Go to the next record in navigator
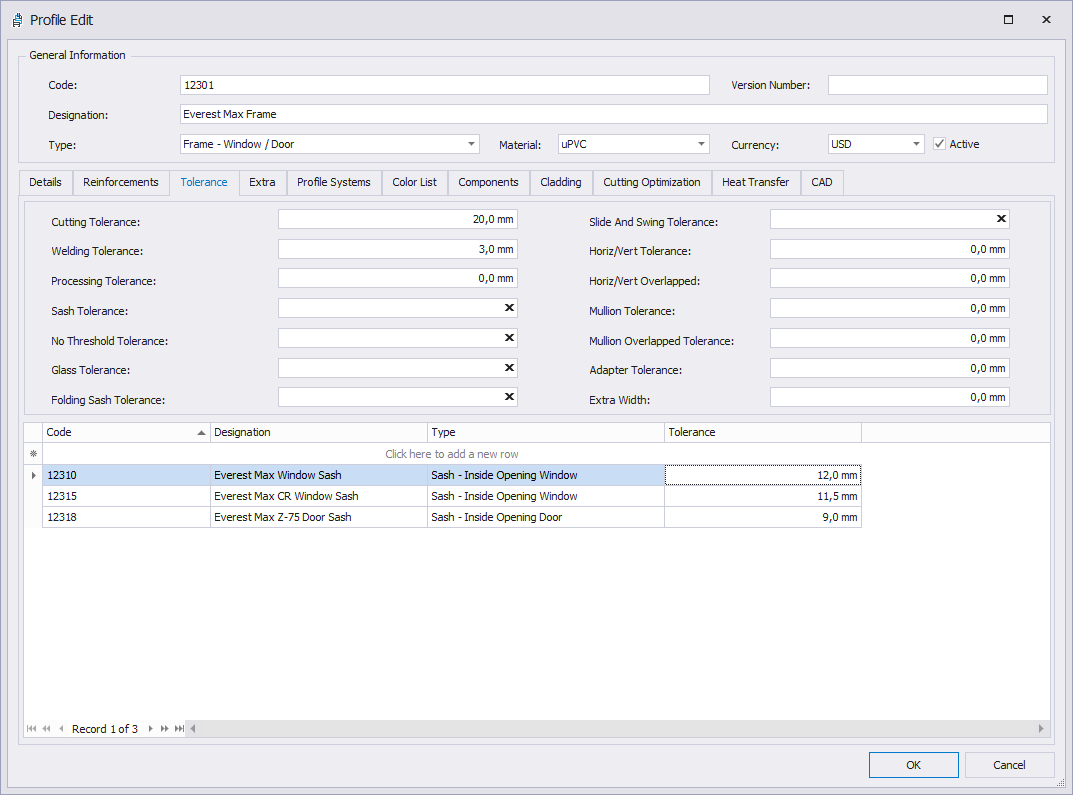This screenshot has height=795, width=1073. [x=151, y=729]
